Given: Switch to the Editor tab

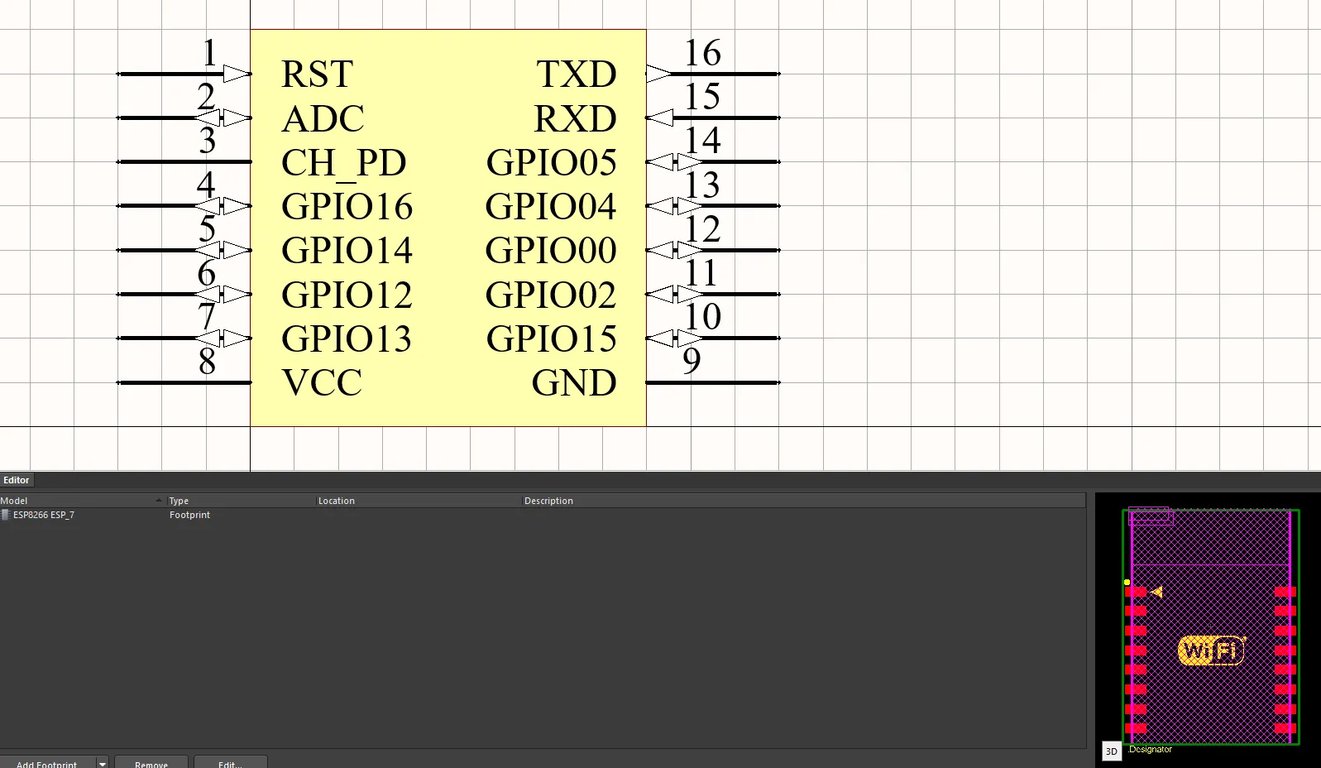Looking at the screenshot, I should click(x=16, y=480).
